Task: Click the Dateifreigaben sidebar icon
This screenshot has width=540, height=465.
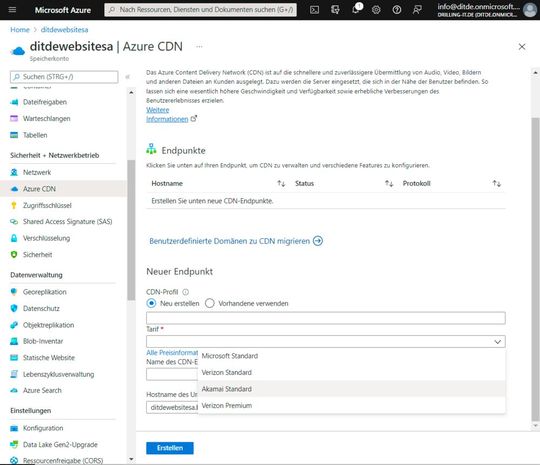Action: (14, 102)
